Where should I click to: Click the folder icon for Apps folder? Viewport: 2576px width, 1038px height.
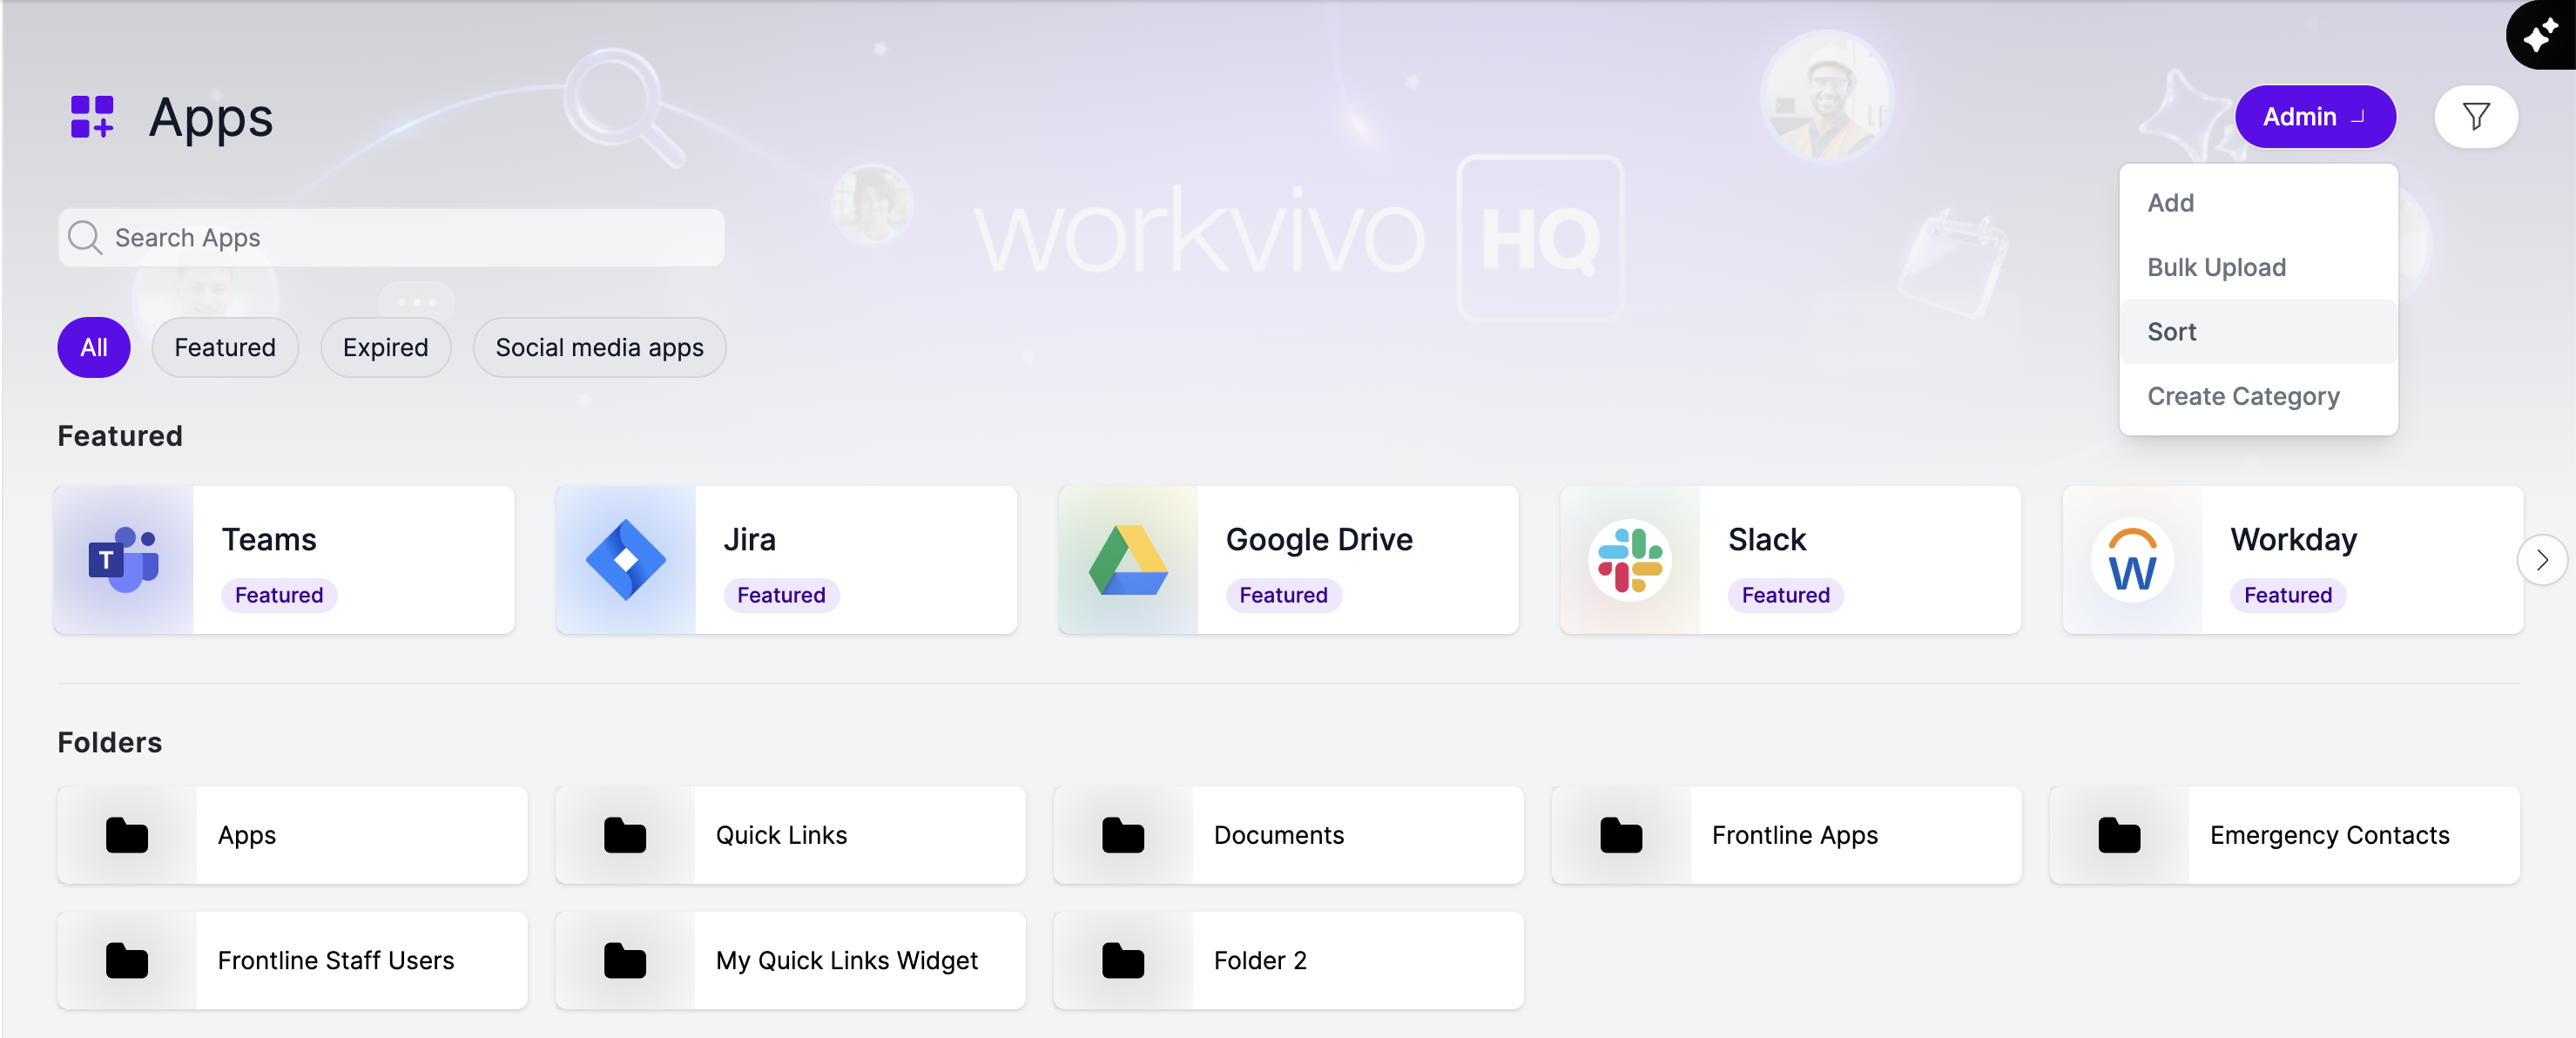pos(127,835)
